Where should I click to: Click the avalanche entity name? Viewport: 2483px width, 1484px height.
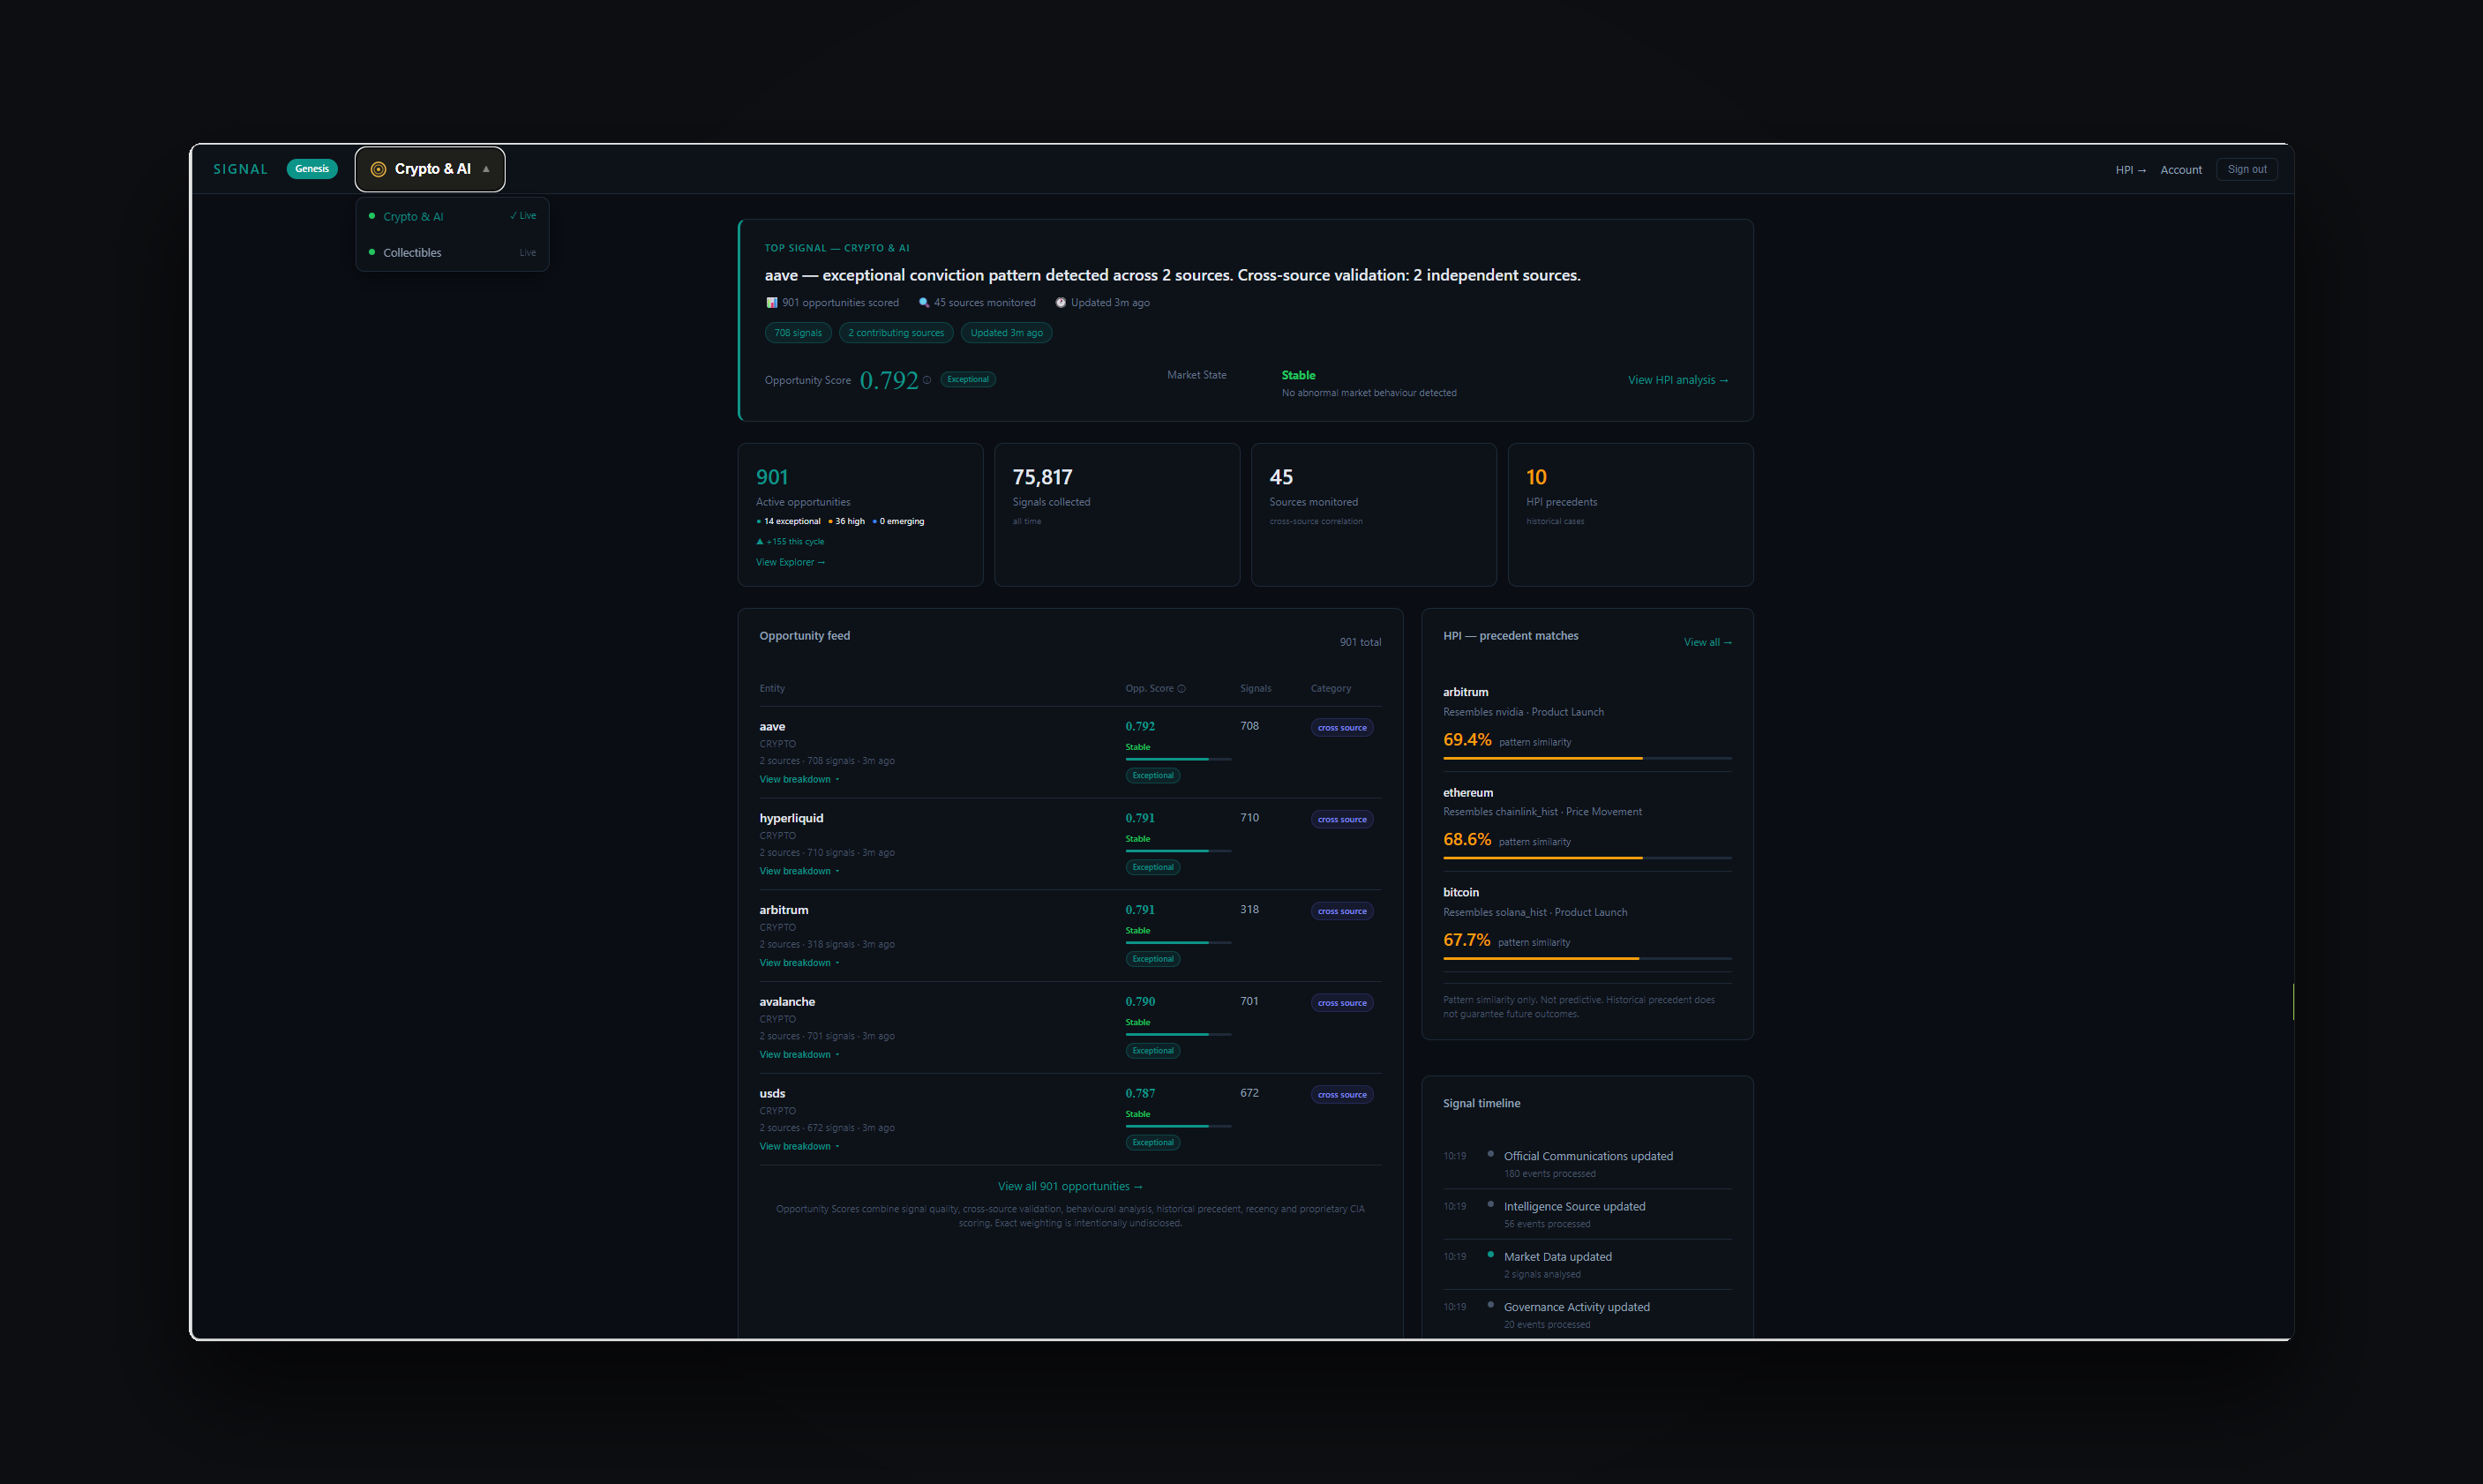[787, 1002]
